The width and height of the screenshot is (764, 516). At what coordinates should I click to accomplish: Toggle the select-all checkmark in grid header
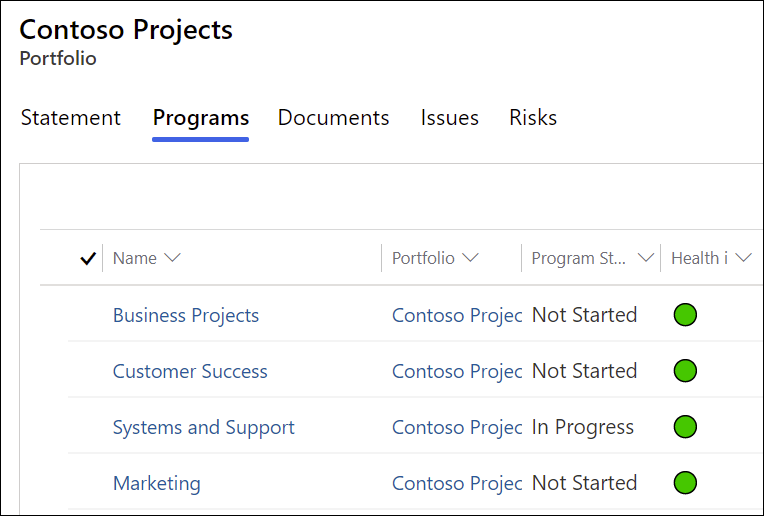tap(87, 258)
